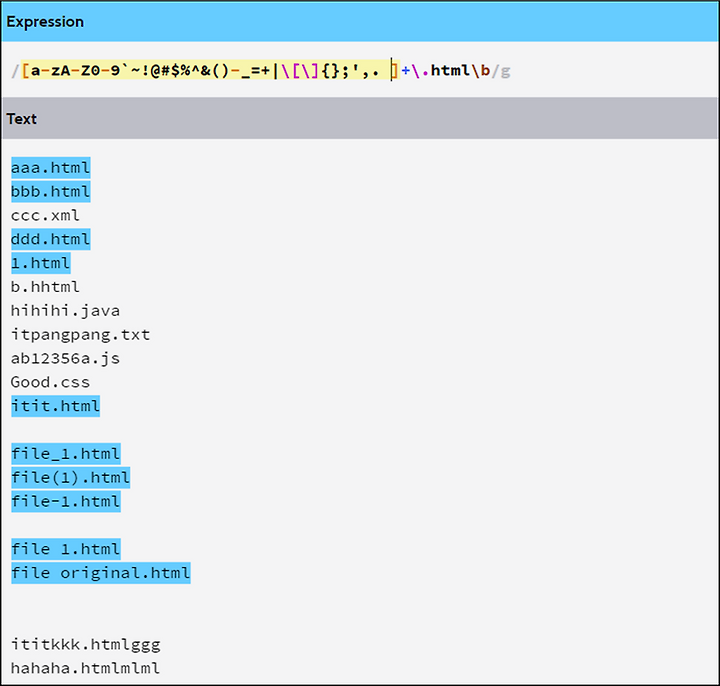Click the '\b' word boundary token in expression
Screen dimensions: 720x686
[480, 71]
